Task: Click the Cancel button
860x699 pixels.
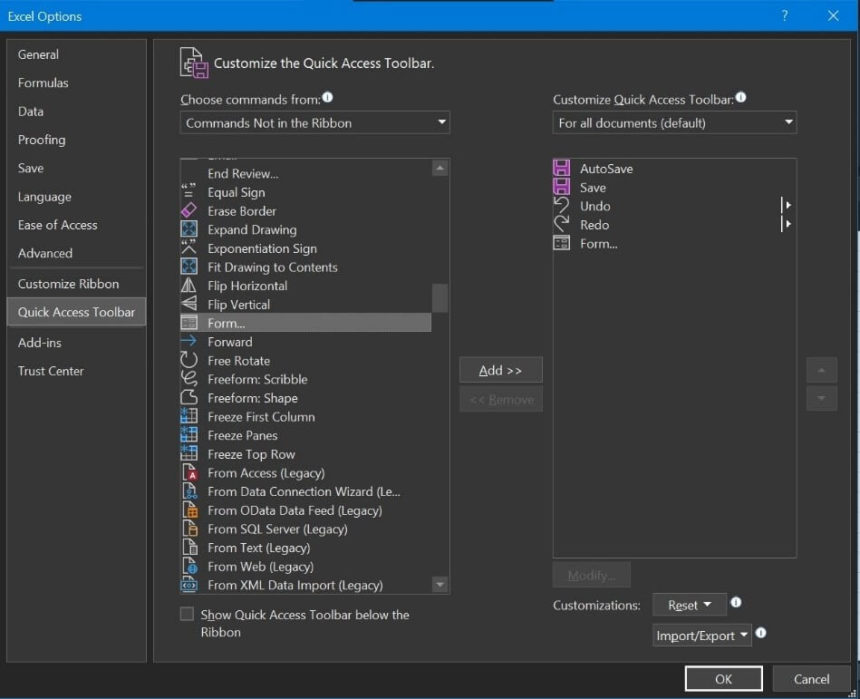Action: 811,679
